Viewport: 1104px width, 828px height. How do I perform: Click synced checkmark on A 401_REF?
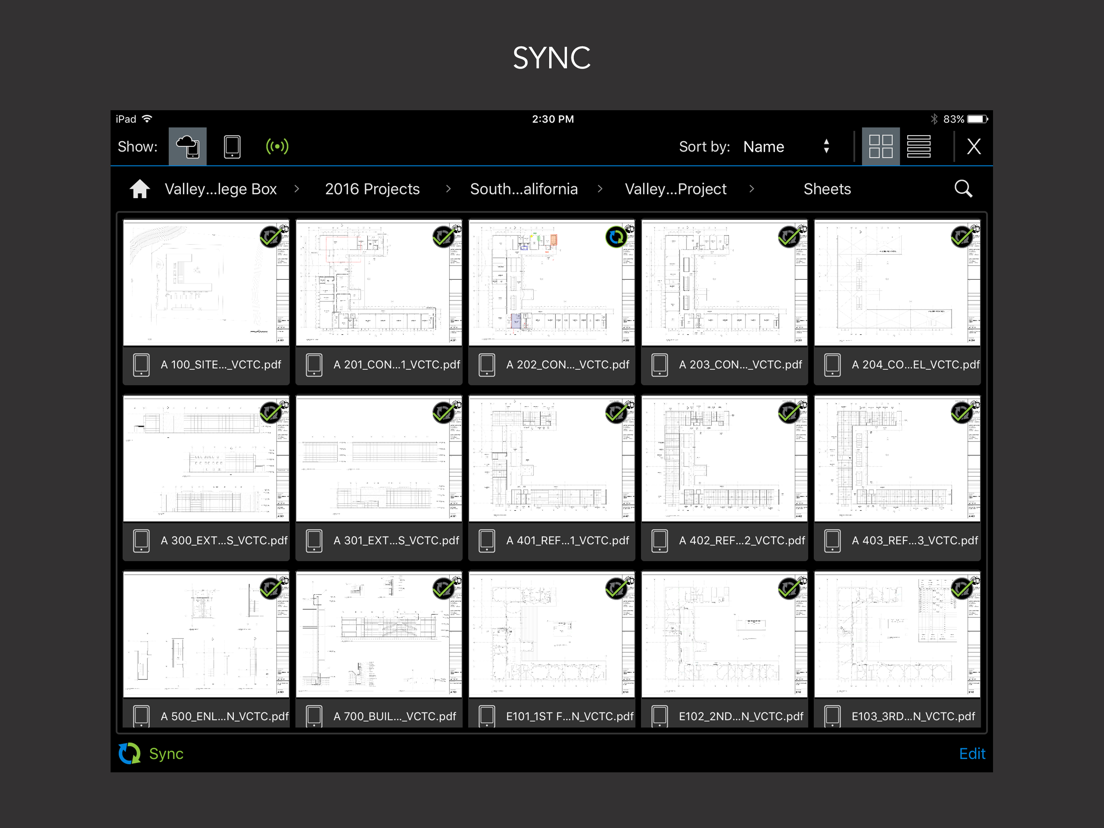point(617,413)
